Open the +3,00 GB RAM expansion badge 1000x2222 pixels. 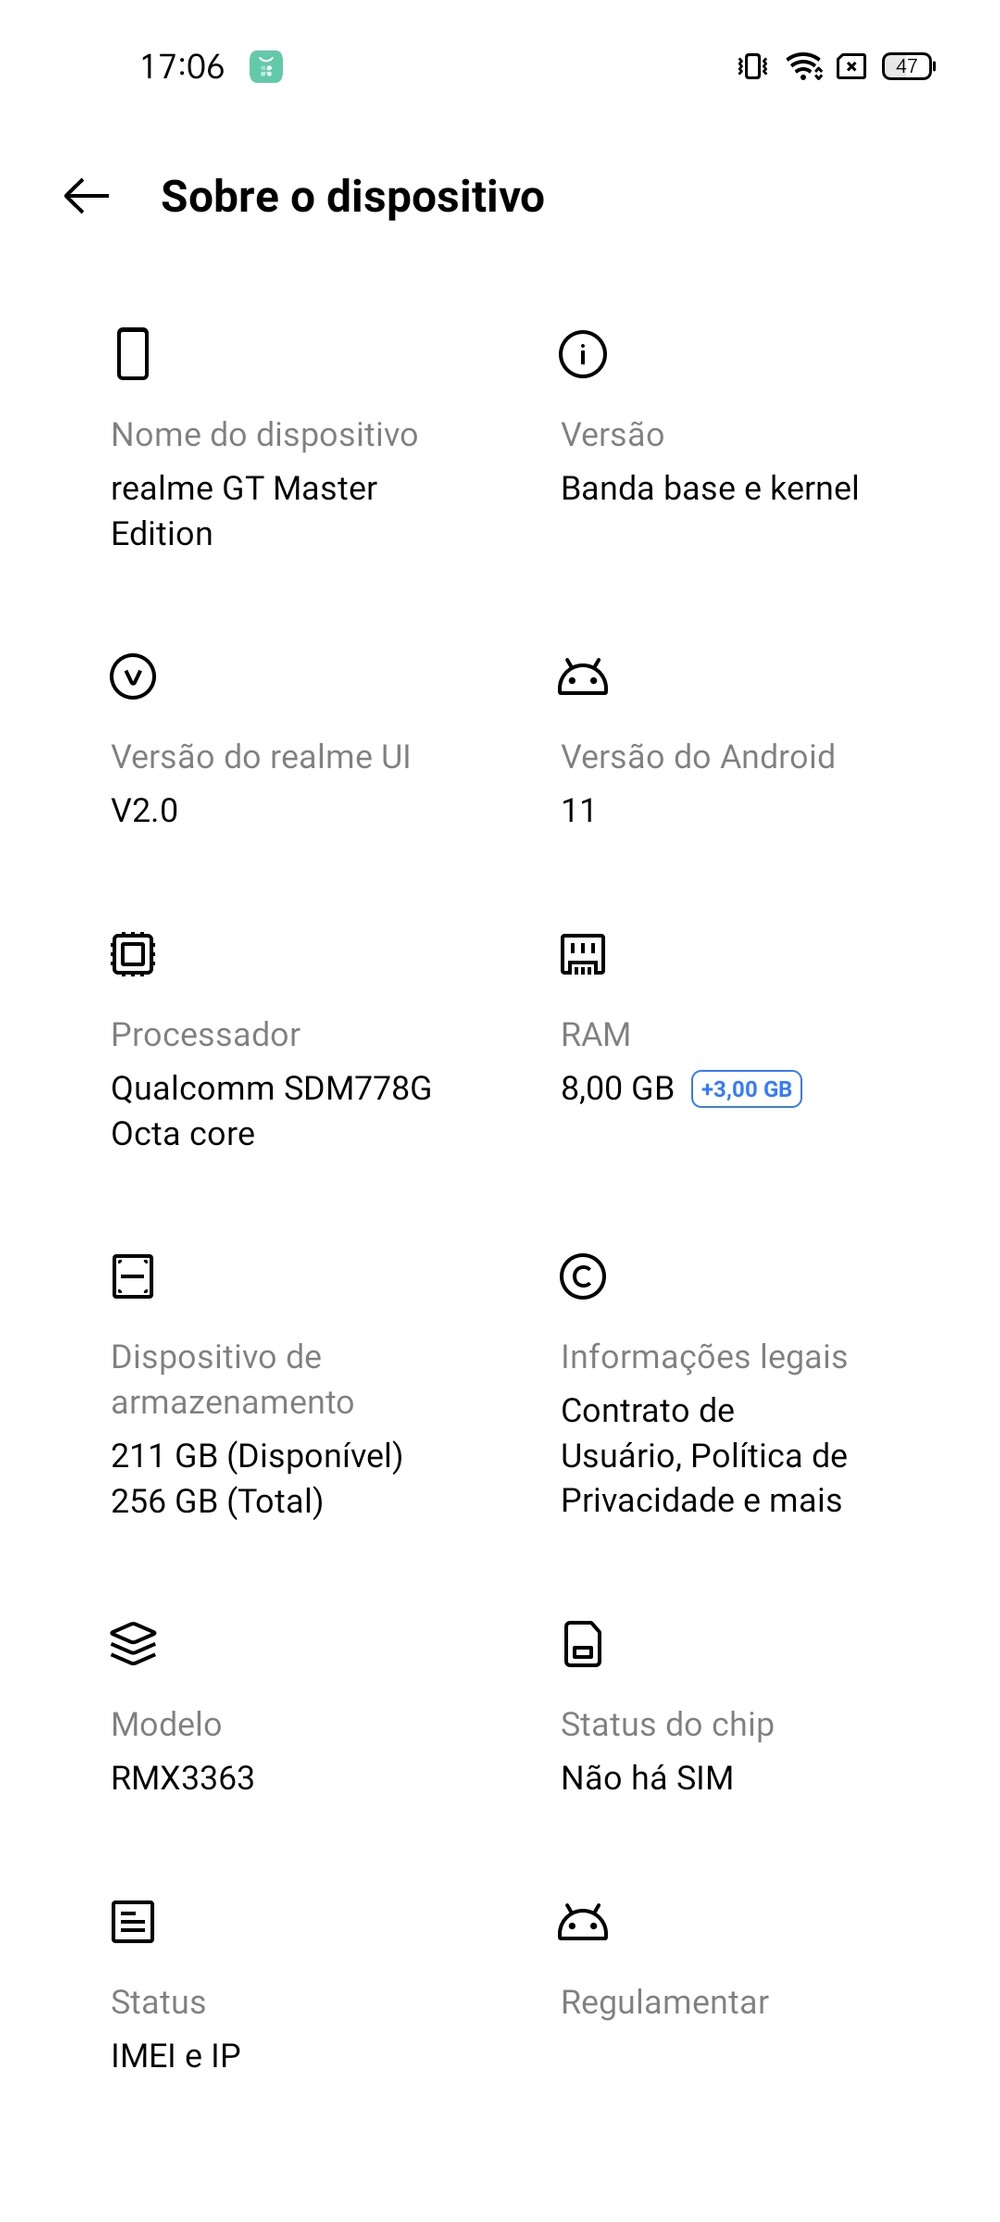click(747, 1089)
